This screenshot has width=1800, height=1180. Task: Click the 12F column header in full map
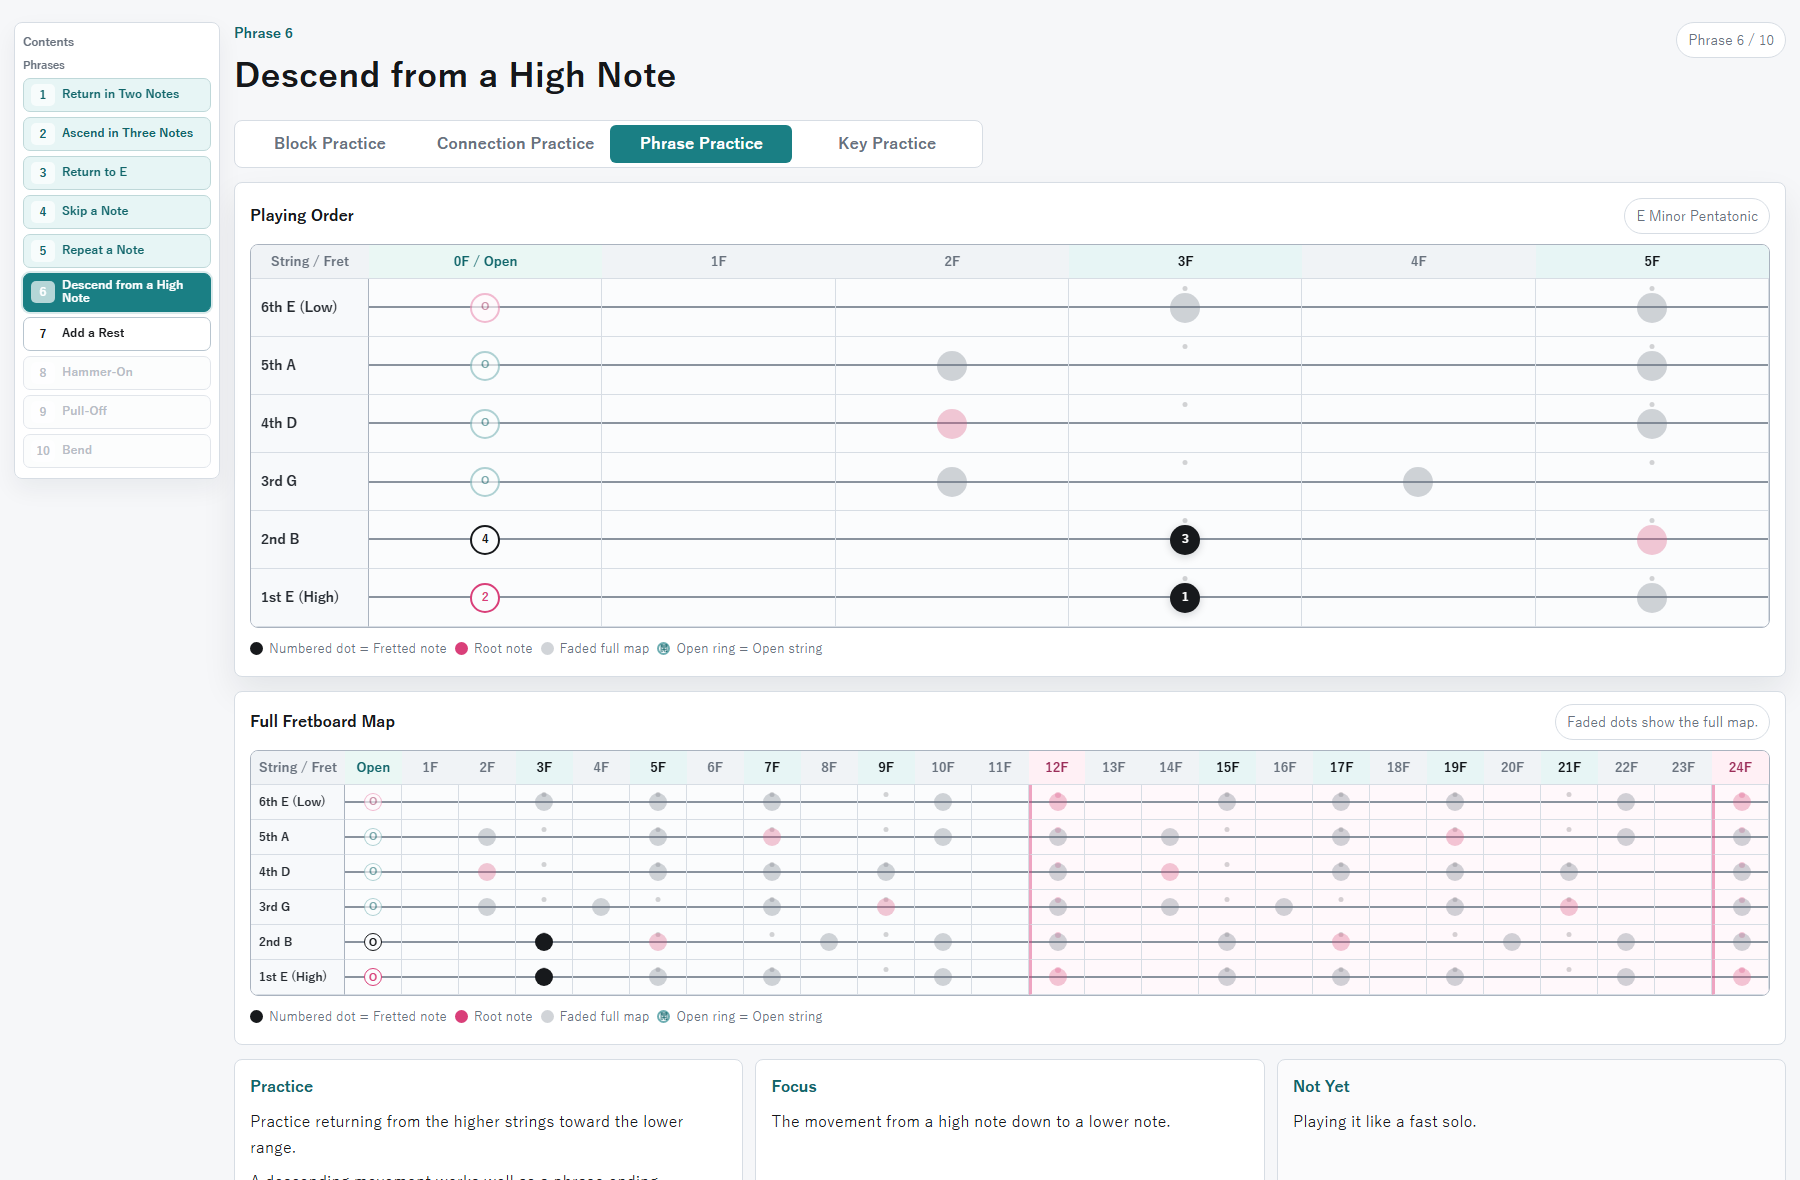(x=1057, y=768)
